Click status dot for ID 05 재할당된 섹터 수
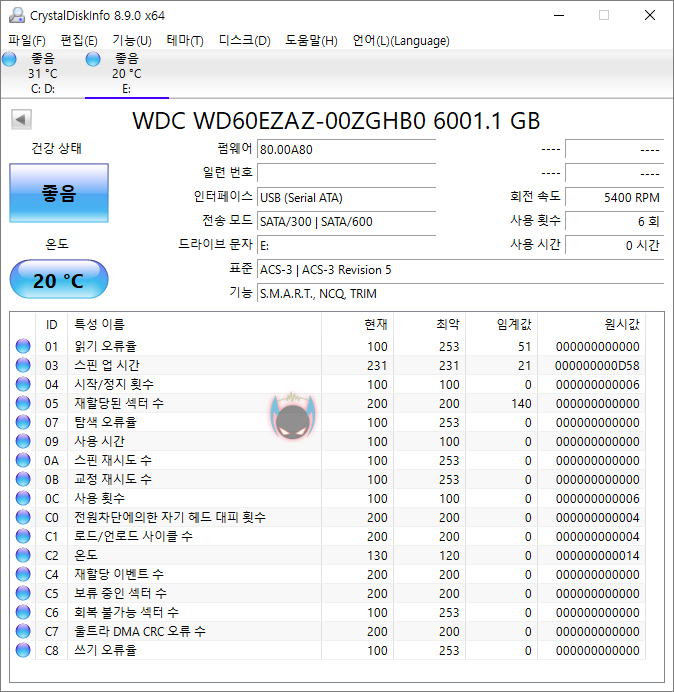674x692 pixels. coord(23,403)
